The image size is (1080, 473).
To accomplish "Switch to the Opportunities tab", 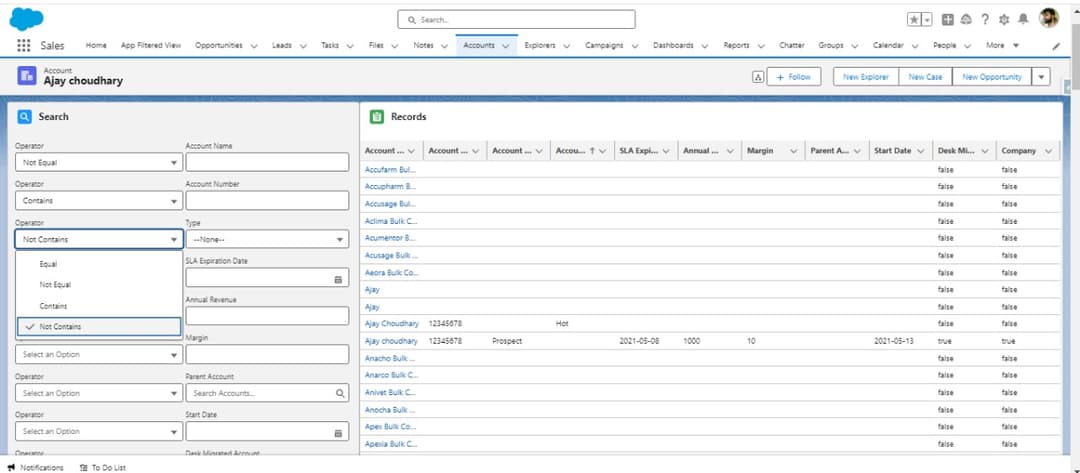I will pos(218,45).
